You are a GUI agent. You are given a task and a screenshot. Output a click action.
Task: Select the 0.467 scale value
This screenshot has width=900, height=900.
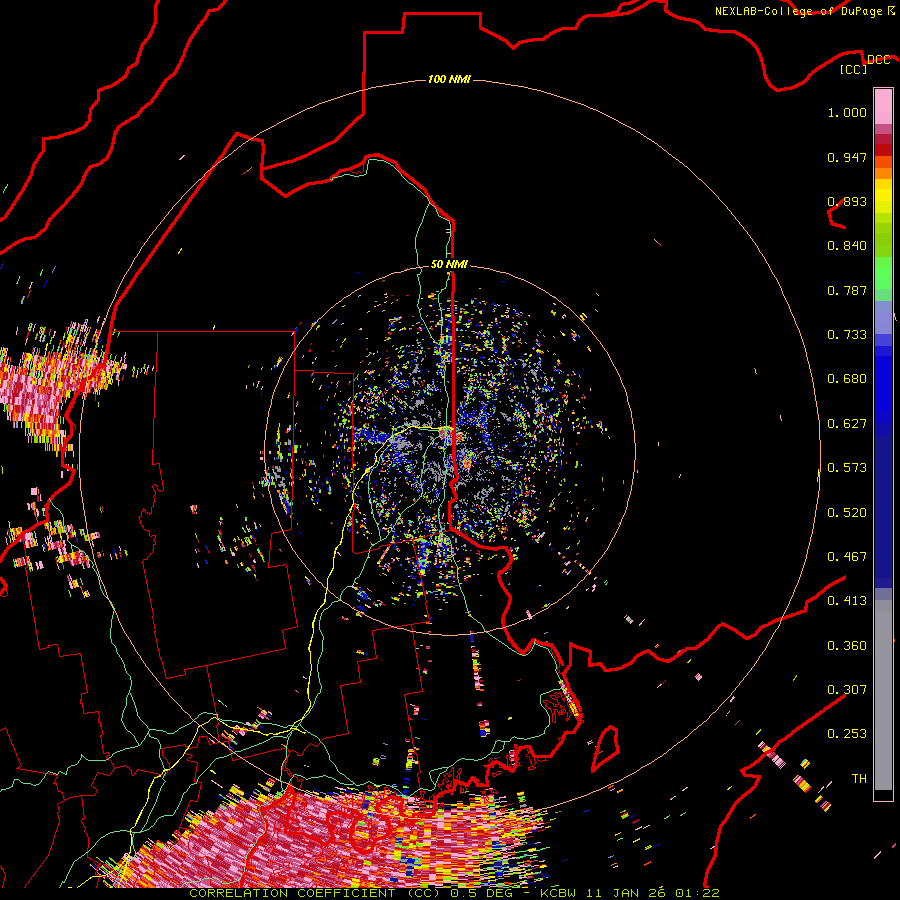click(x=847, y=557)
